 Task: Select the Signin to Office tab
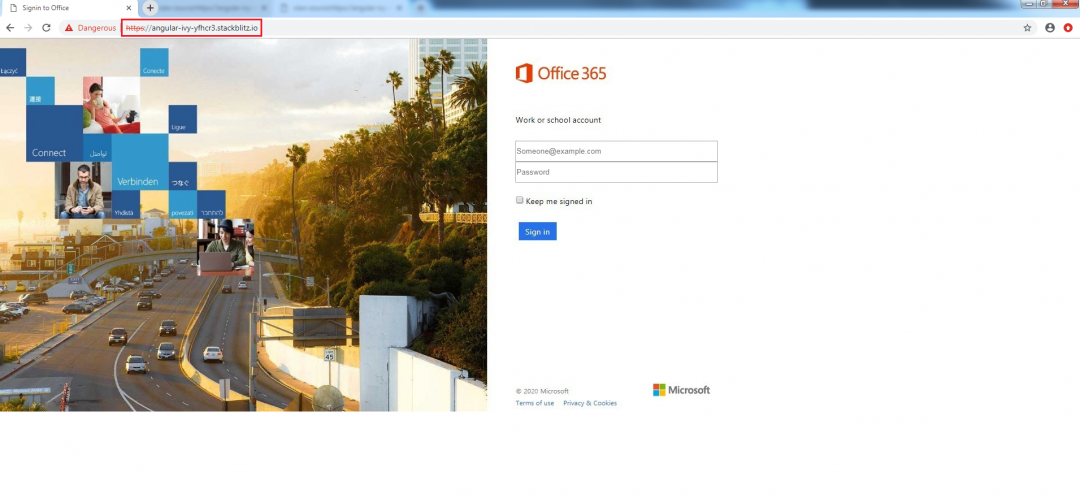(60, 8)
